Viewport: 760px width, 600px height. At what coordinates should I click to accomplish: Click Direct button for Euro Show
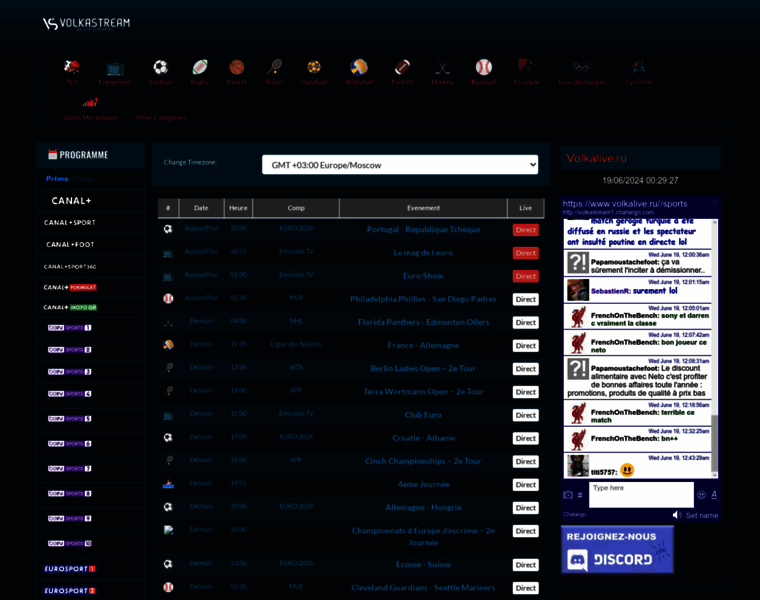tap(525, 276)
